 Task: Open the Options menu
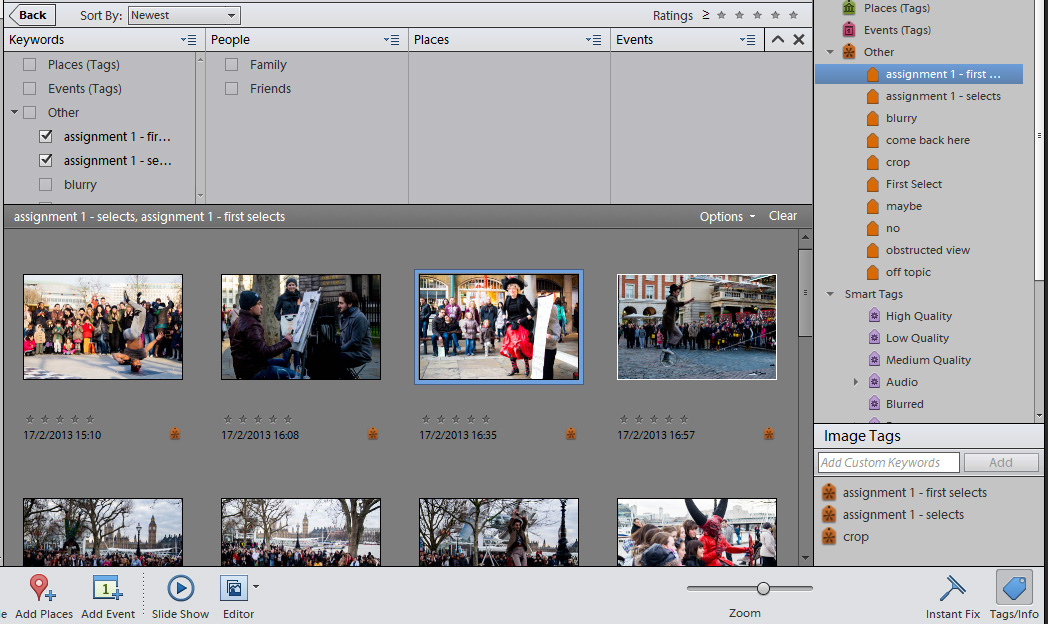(727, 216)
